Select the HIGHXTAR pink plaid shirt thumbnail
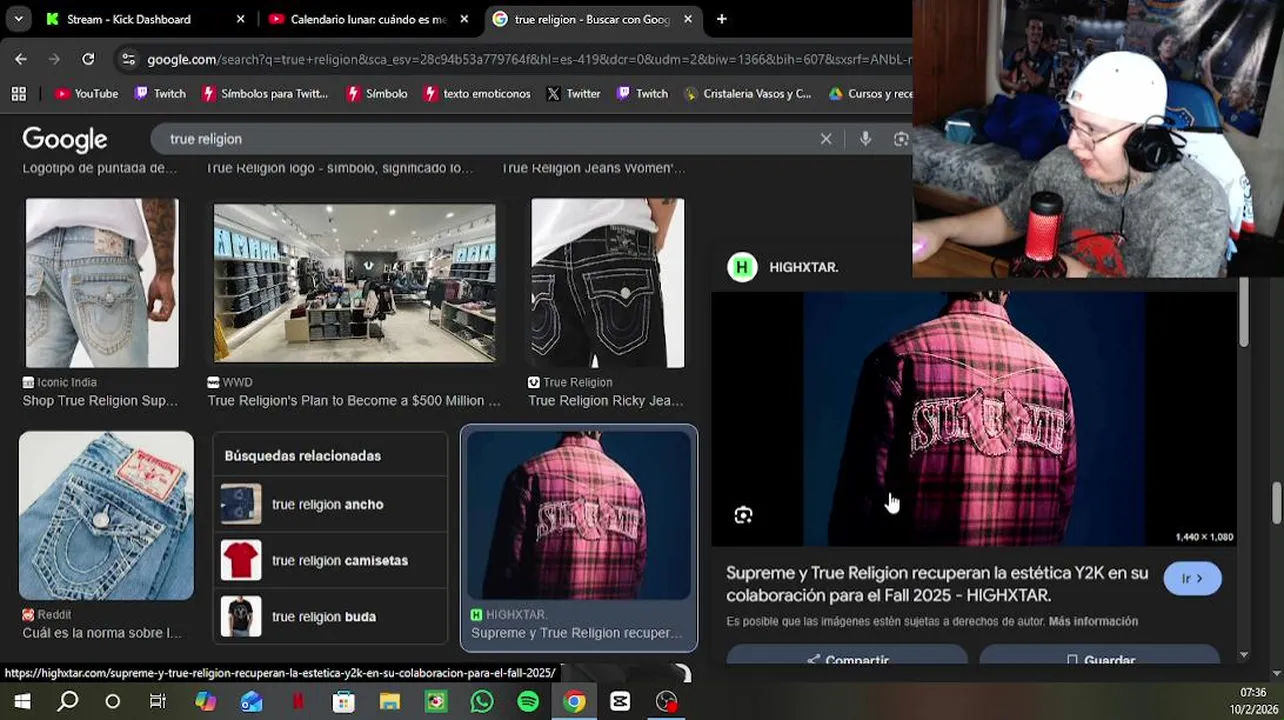This screenshot has height=720, width=1284. coord(579,515)
